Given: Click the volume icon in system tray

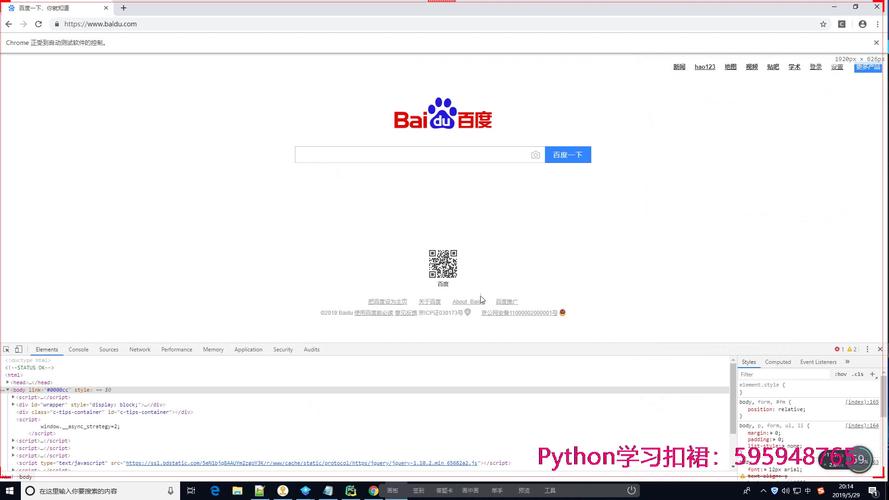Looking at the screenshot, I should 785,491.
